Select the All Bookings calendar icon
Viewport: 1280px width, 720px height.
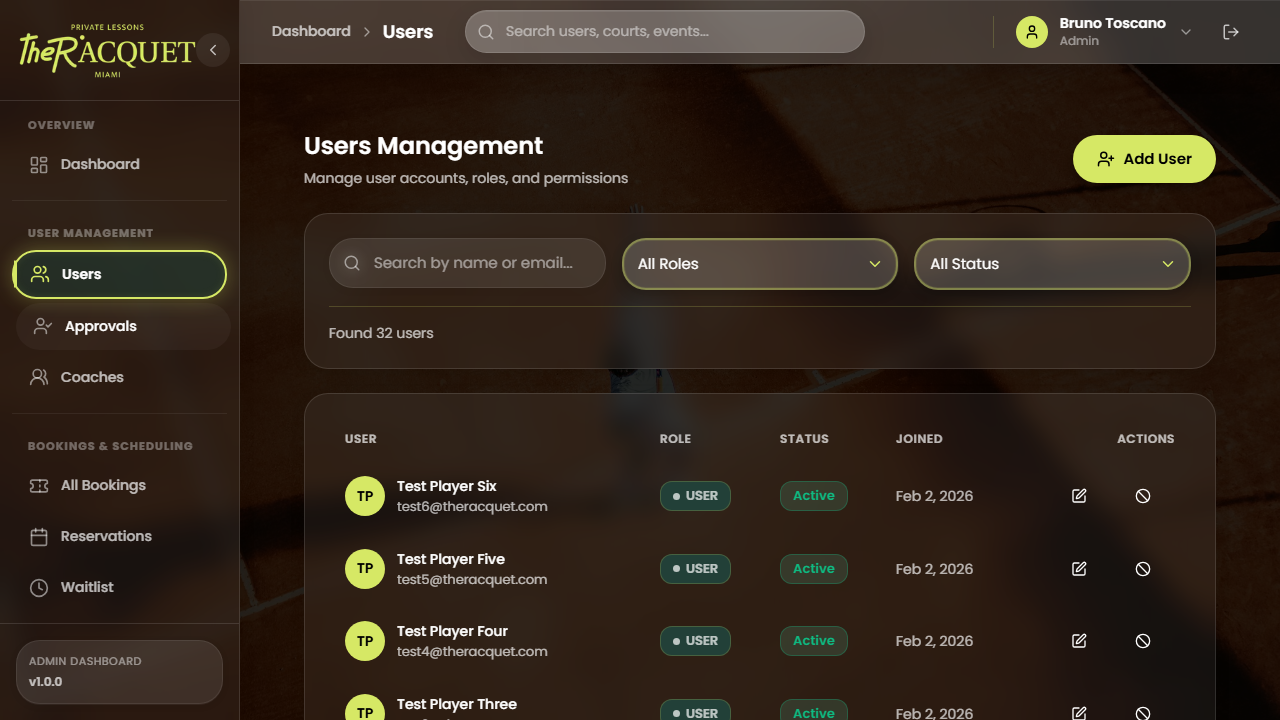coord(39,485)
